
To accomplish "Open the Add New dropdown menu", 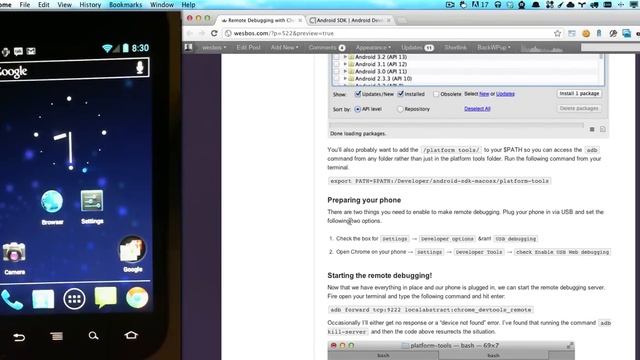I will 284,47.
